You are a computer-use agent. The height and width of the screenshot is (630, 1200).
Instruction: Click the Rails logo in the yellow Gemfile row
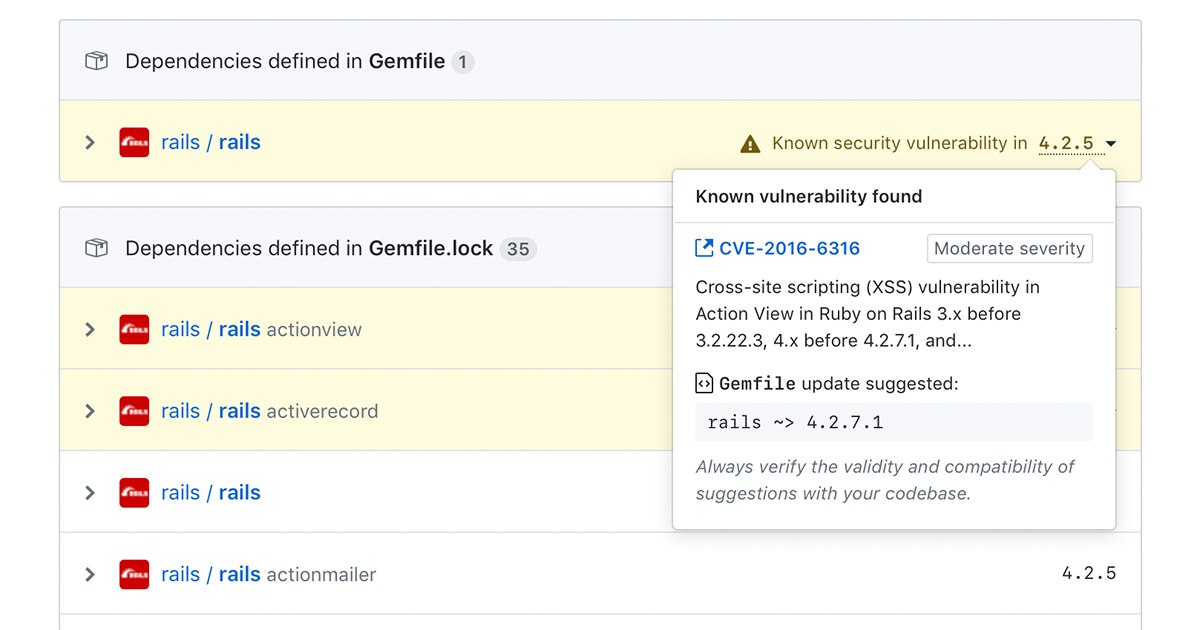134,143
